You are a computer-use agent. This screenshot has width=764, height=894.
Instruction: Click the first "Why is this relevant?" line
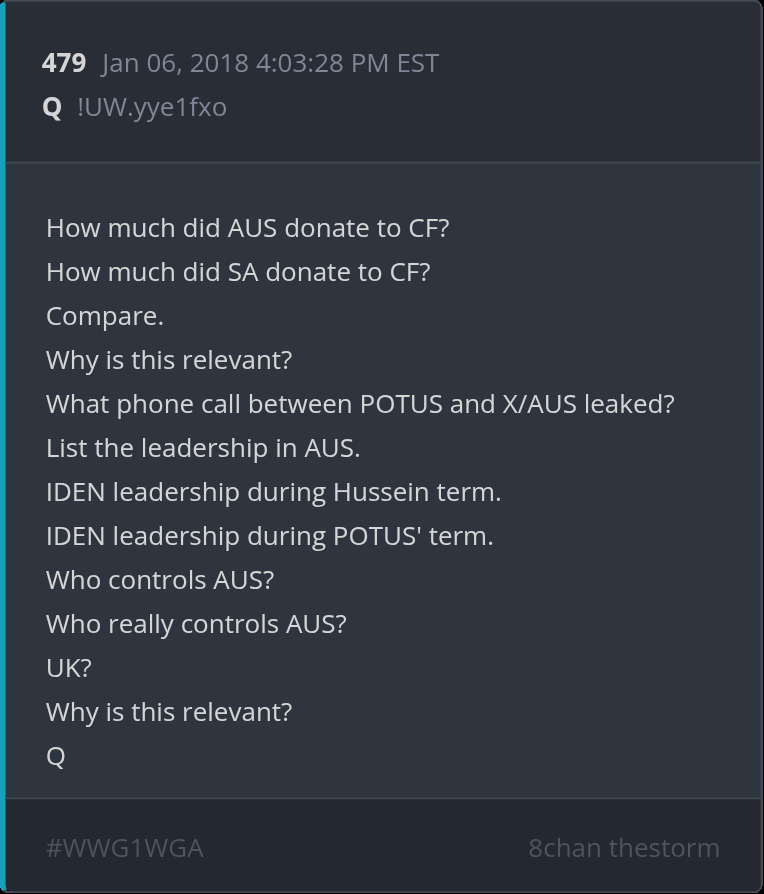[x=168, y=360]
